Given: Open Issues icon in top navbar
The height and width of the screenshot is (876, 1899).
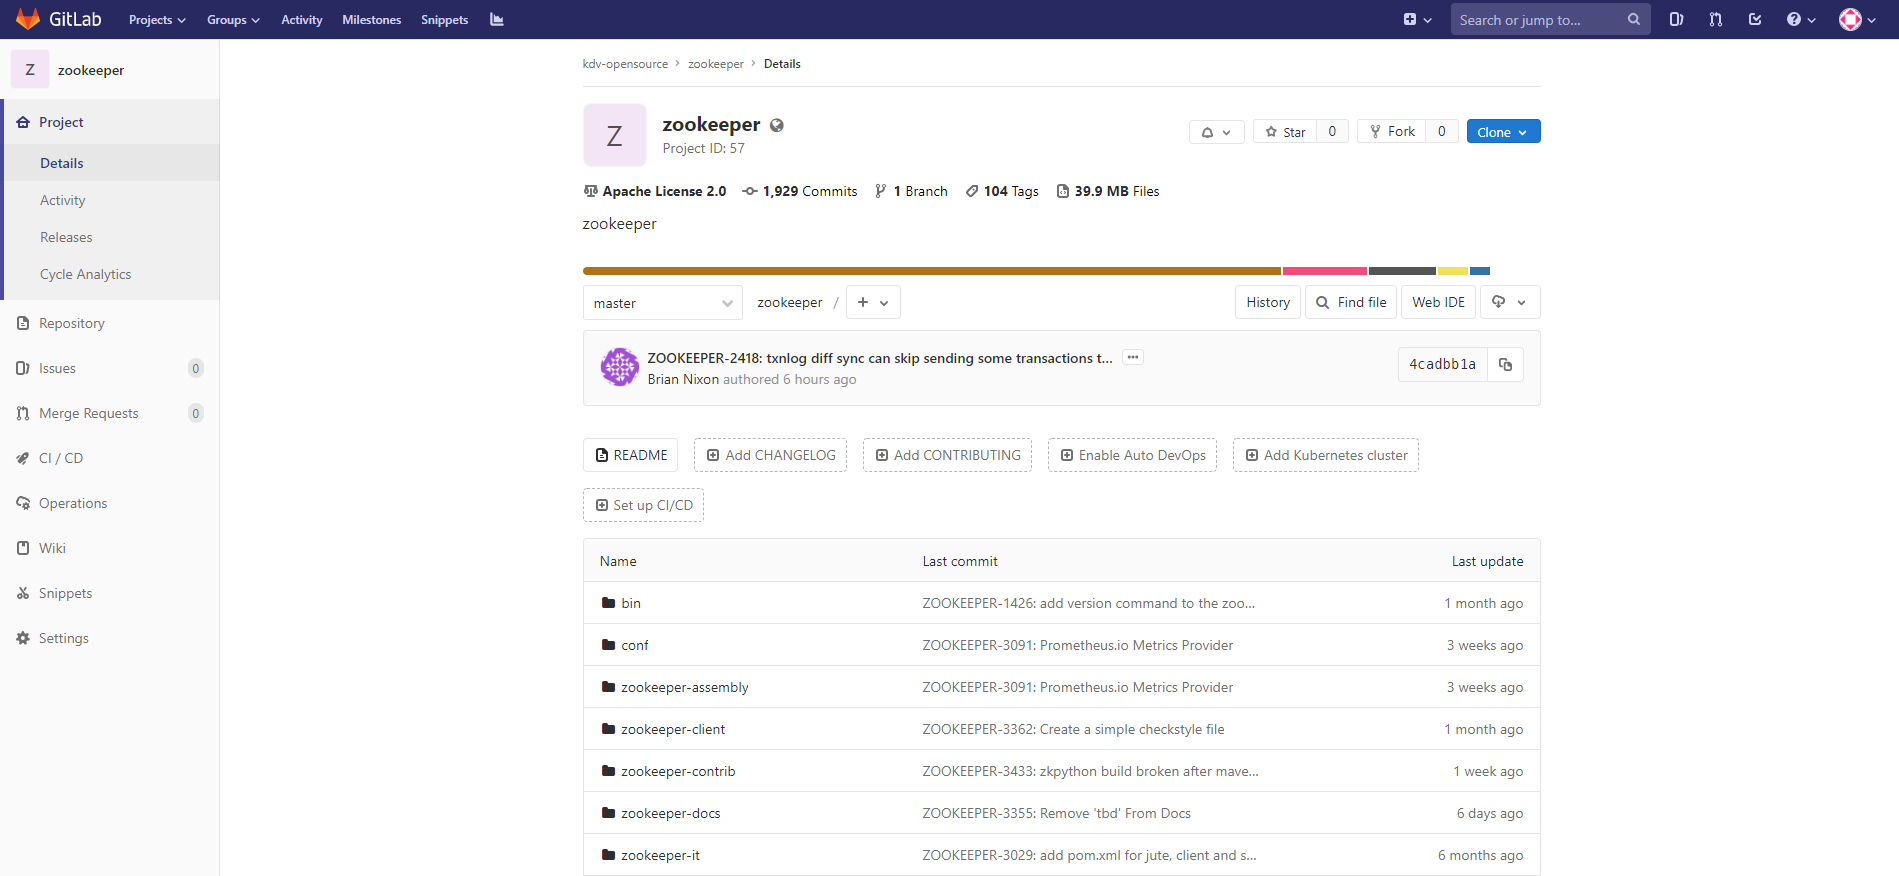Looking at the screenshot, I should (1676, 19).
